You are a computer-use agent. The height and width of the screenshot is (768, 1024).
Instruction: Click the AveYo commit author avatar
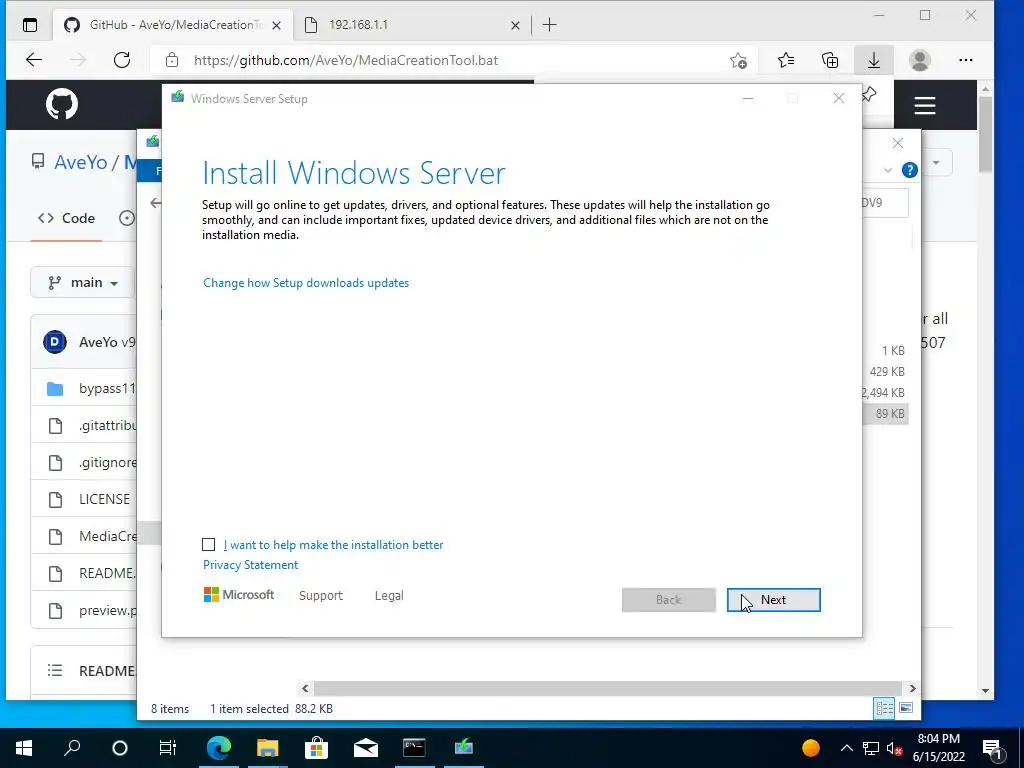55,342
